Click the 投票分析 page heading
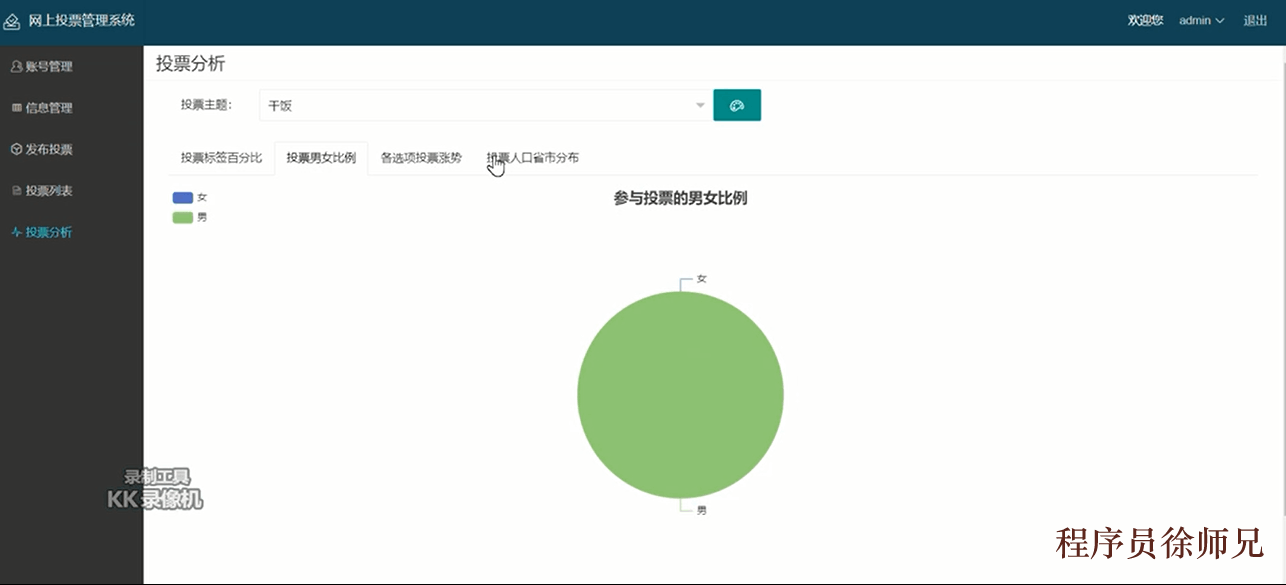Viewport: 1286px width, 585px height. 191,64
